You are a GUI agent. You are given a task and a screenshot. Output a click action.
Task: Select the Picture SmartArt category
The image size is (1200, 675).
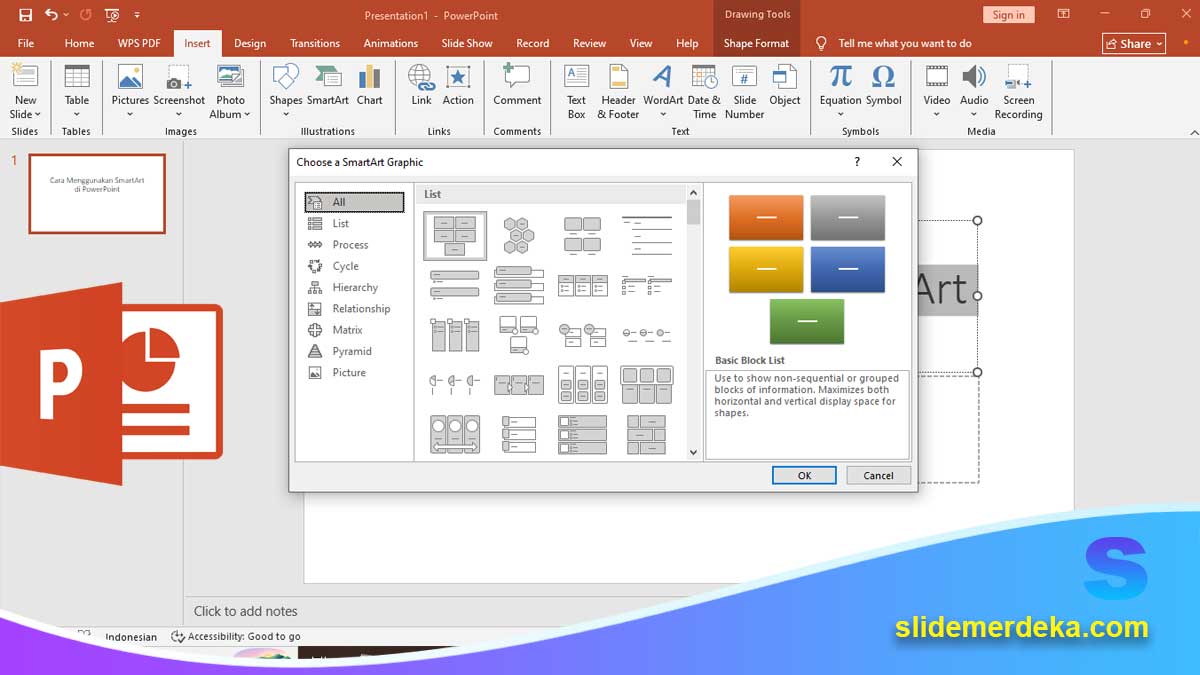point(354,372)
